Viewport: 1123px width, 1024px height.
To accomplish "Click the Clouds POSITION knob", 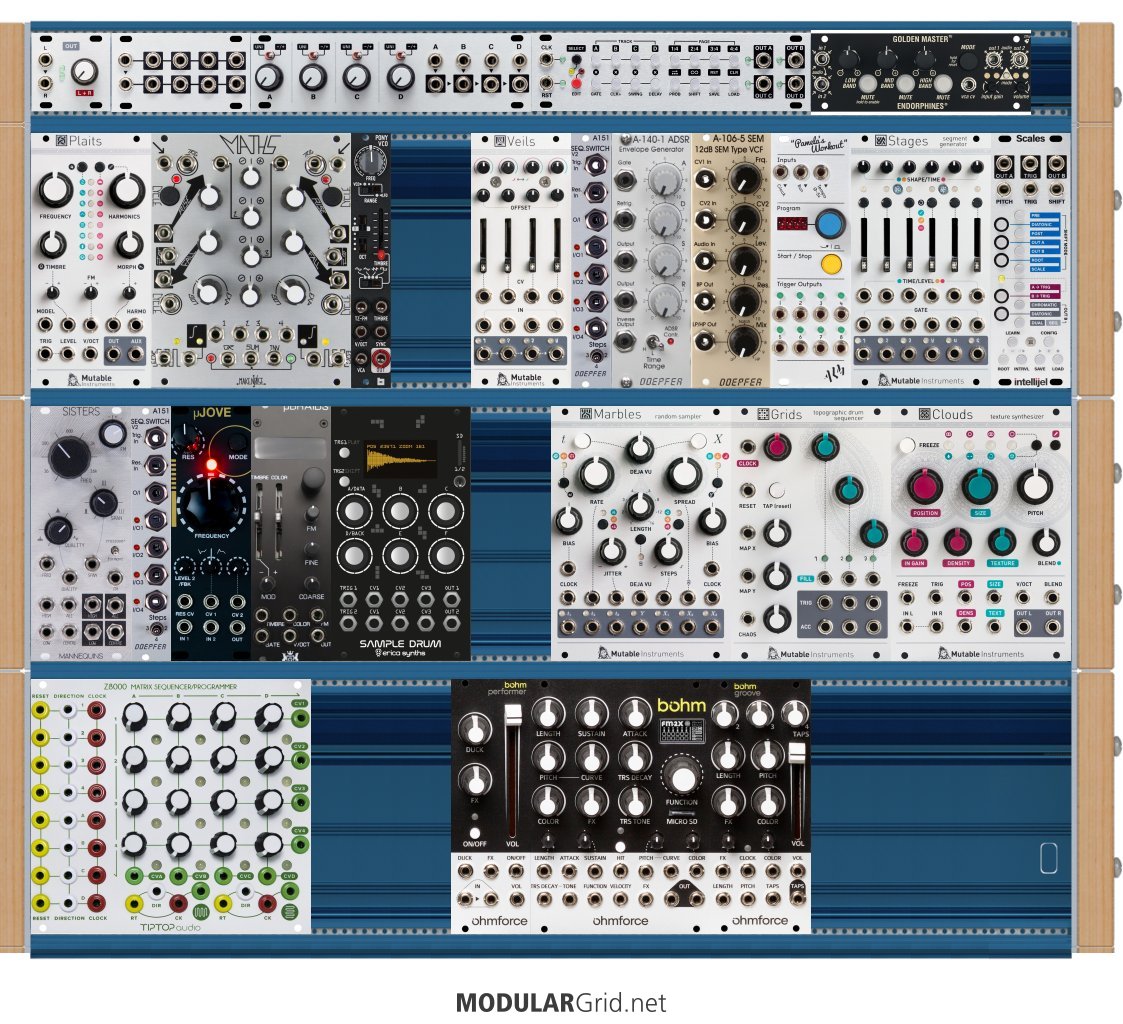I will pyautogui.click(x=925, y=487).
